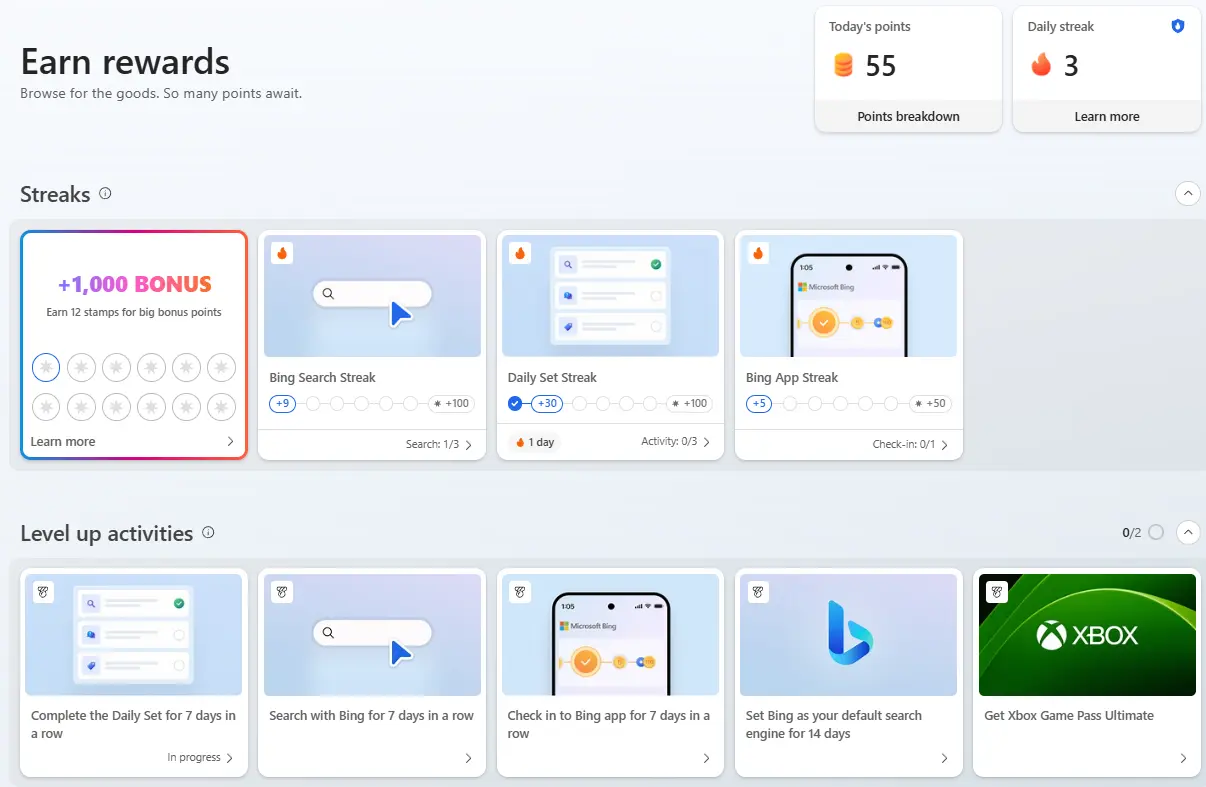The height and width of the screenshot is (787, 1206).
Task: Click the chevron on Set Bing as default card
Action: pyautogui.click(x=944, y=758)
